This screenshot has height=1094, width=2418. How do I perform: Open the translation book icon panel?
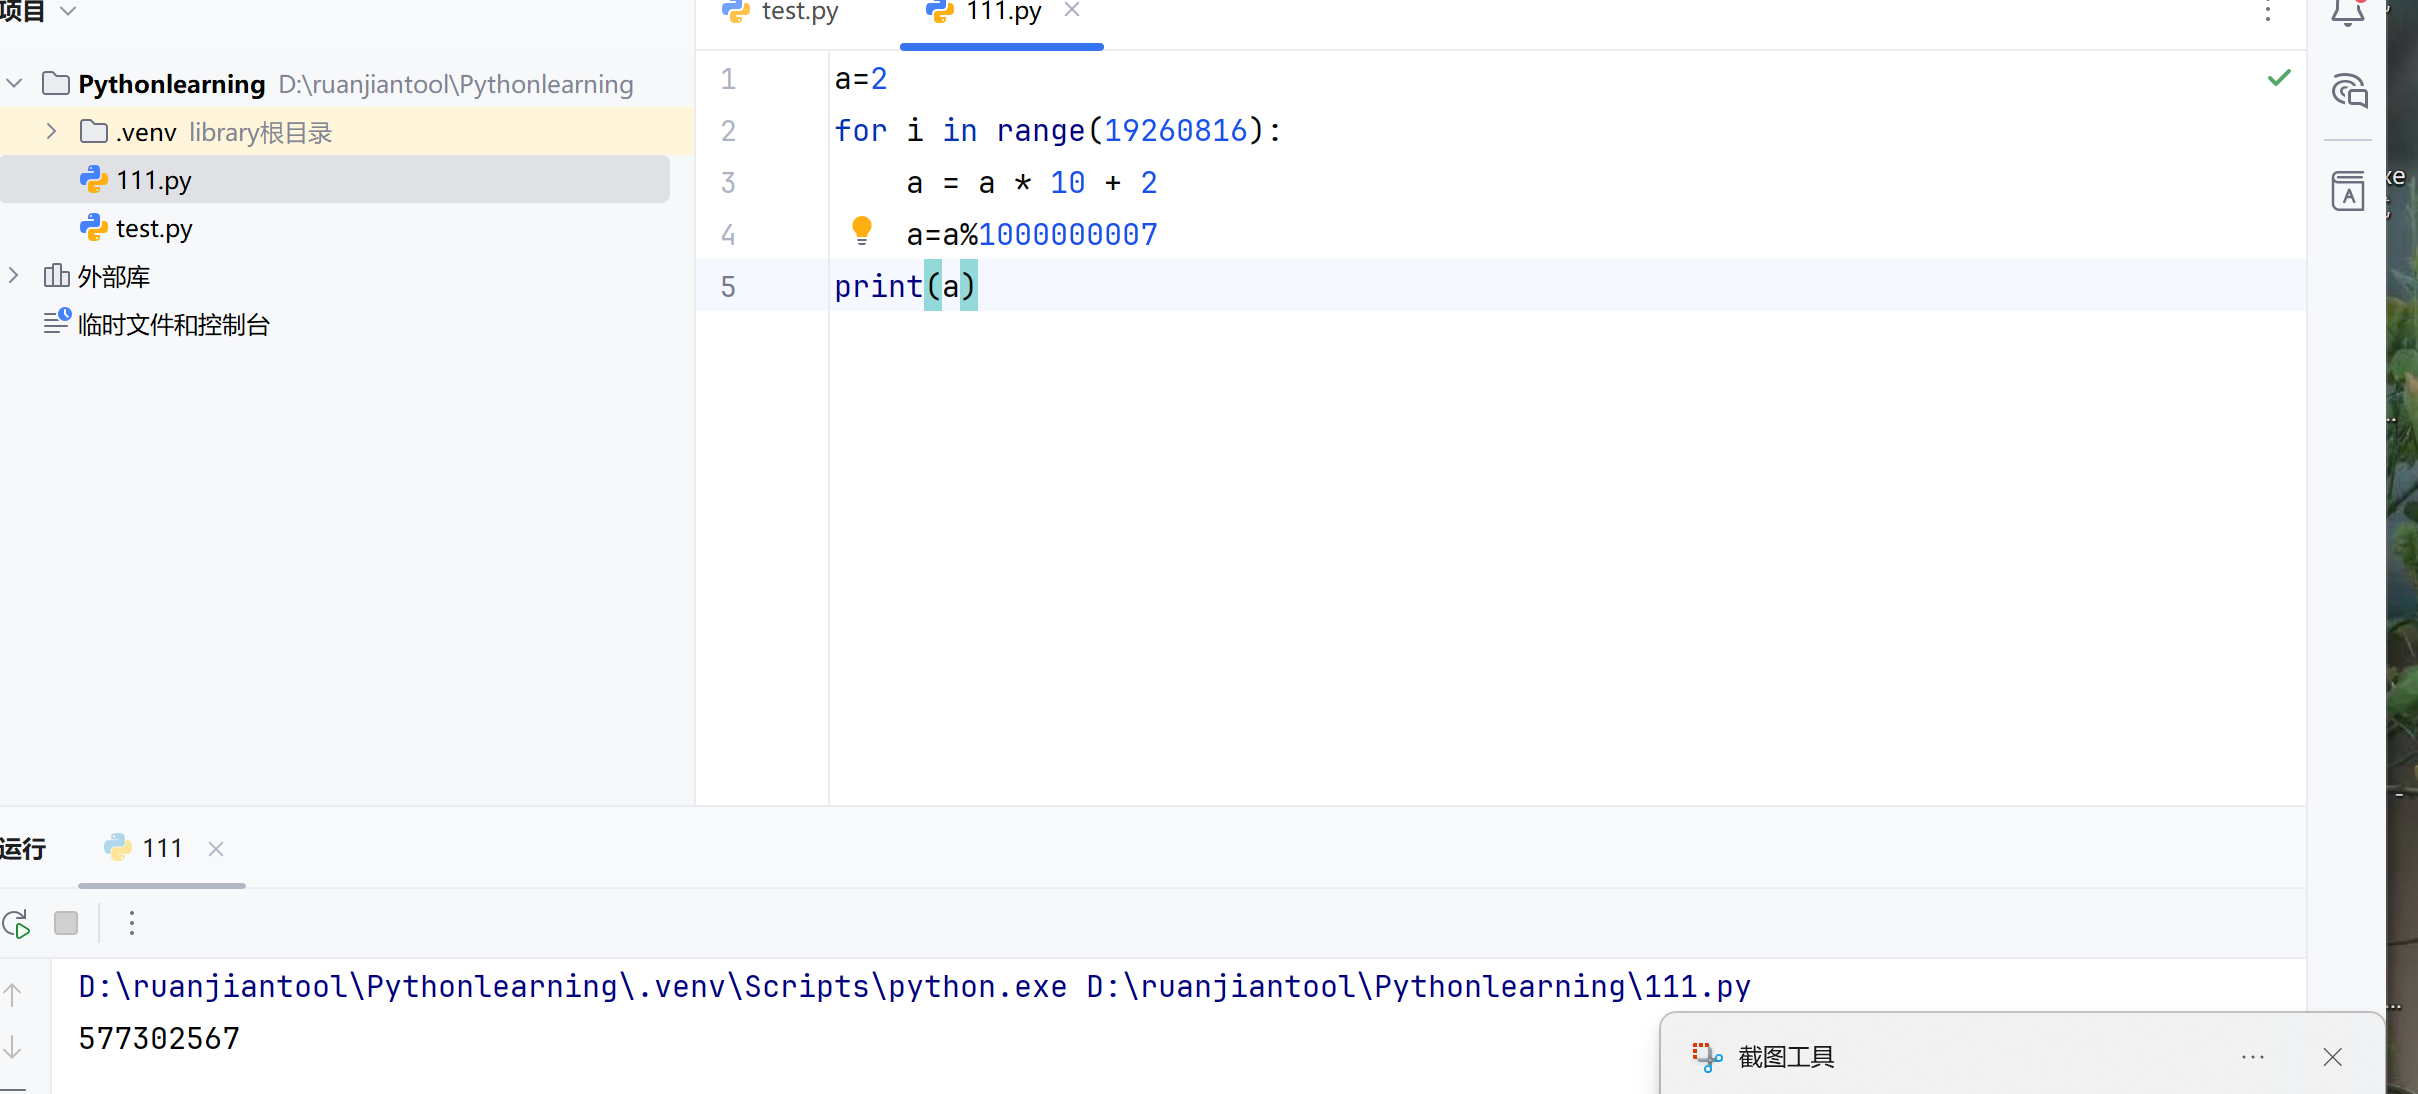click(x=2348, y=191)
